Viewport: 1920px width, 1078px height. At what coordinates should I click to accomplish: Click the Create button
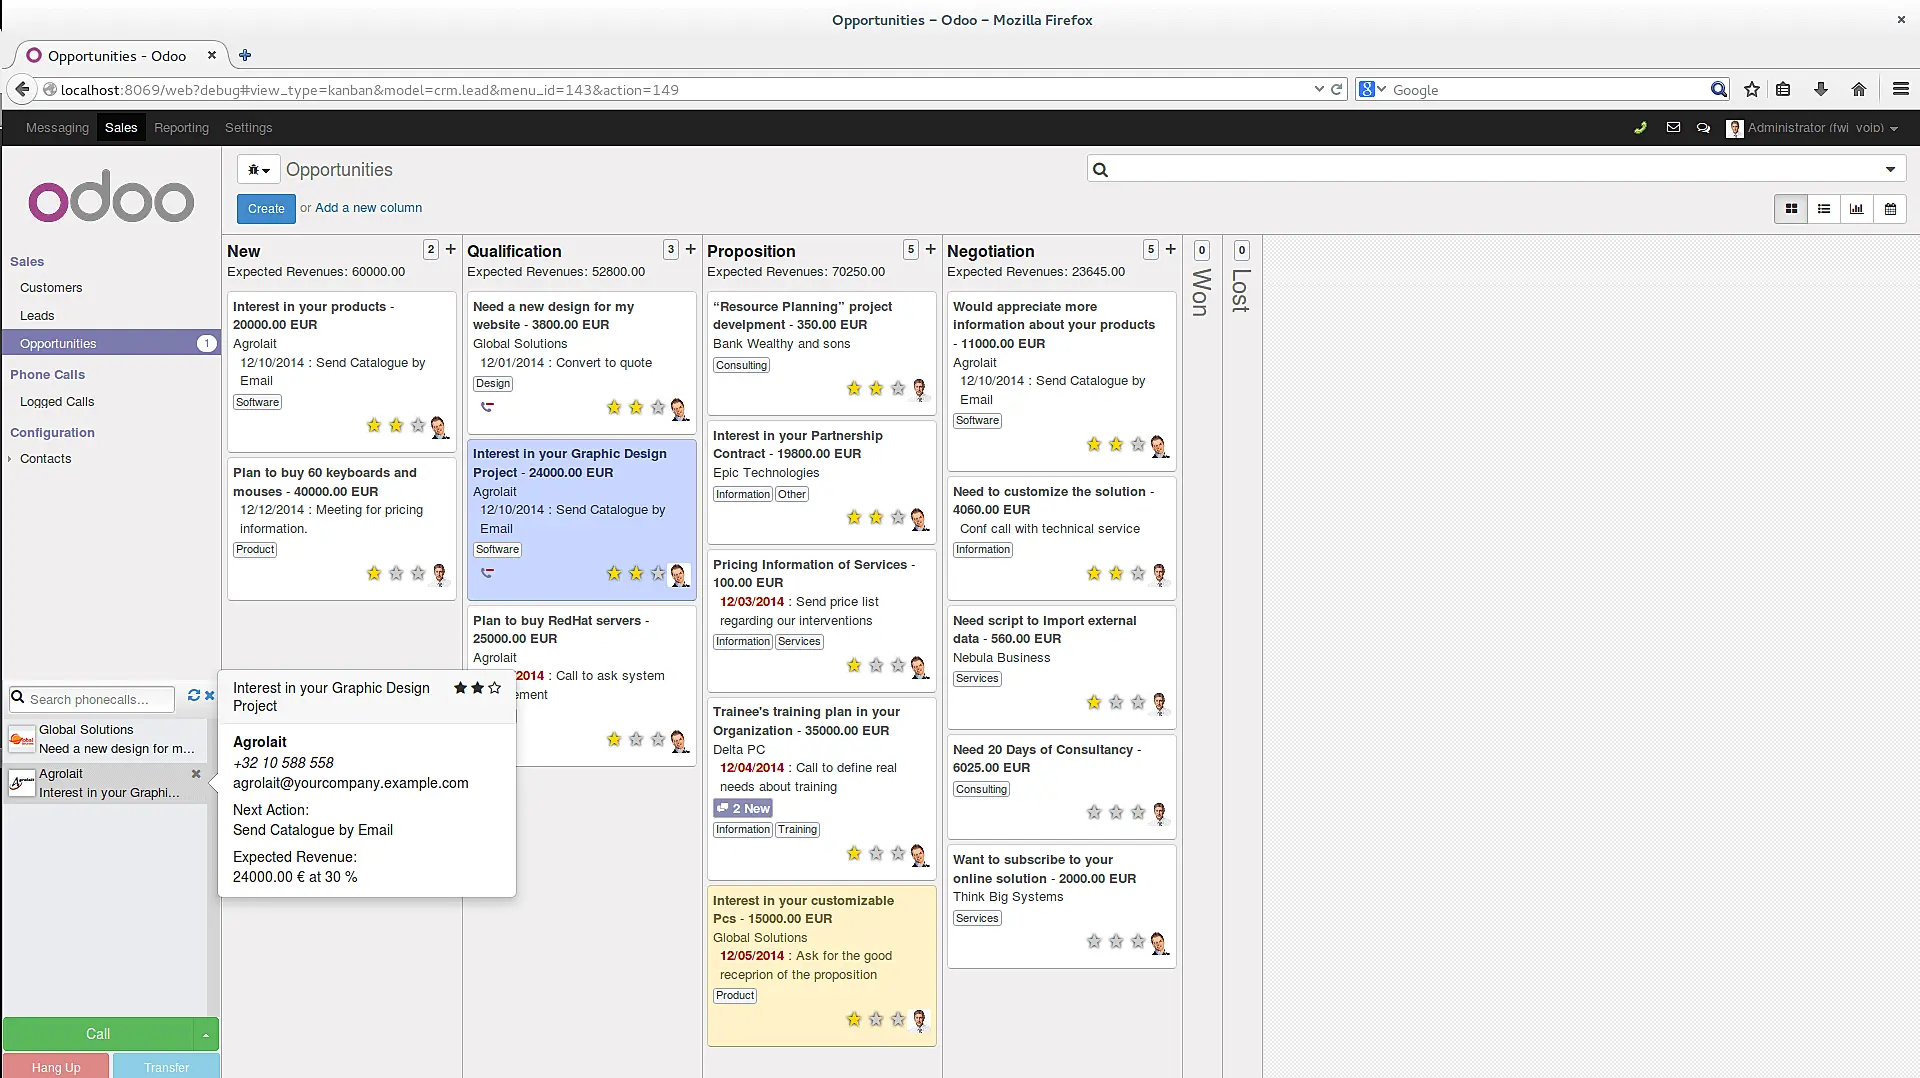(265, 209)
